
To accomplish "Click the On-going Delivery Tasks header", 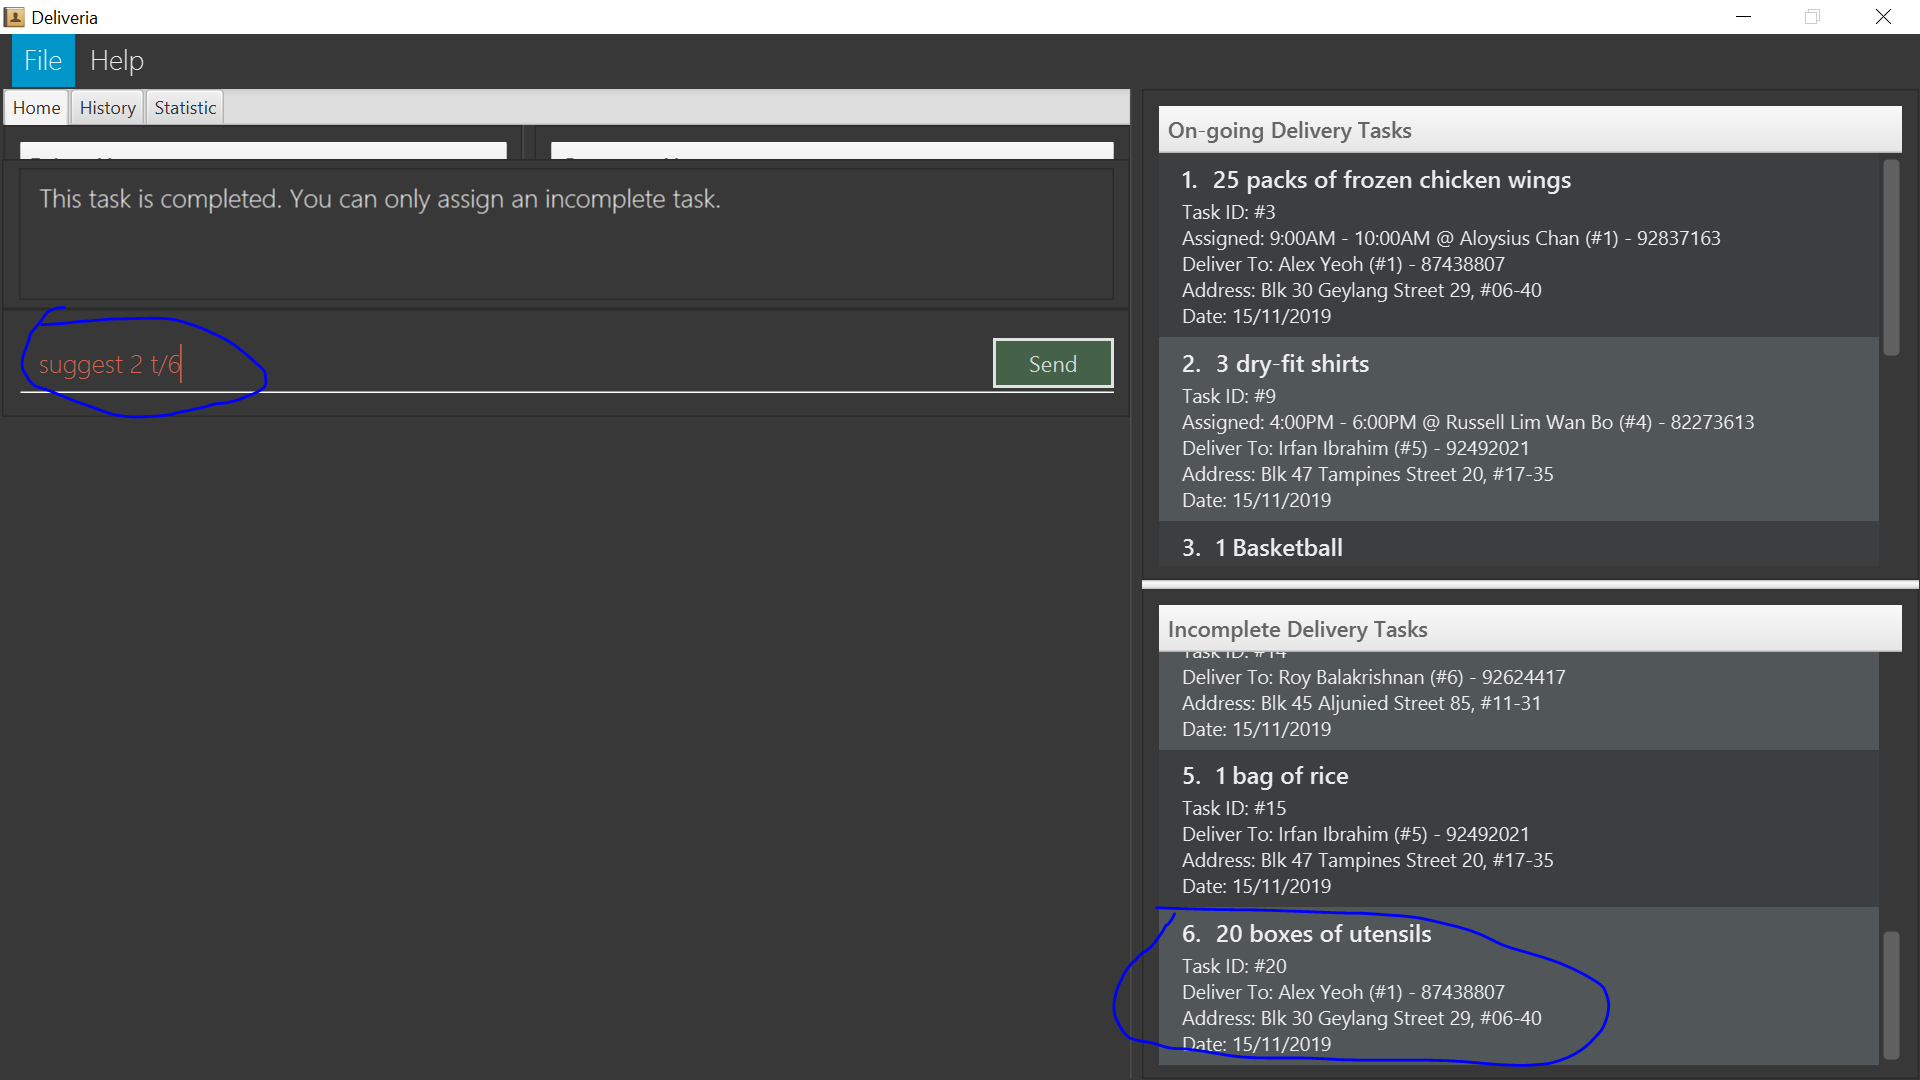I will [x=1529, y=130].
